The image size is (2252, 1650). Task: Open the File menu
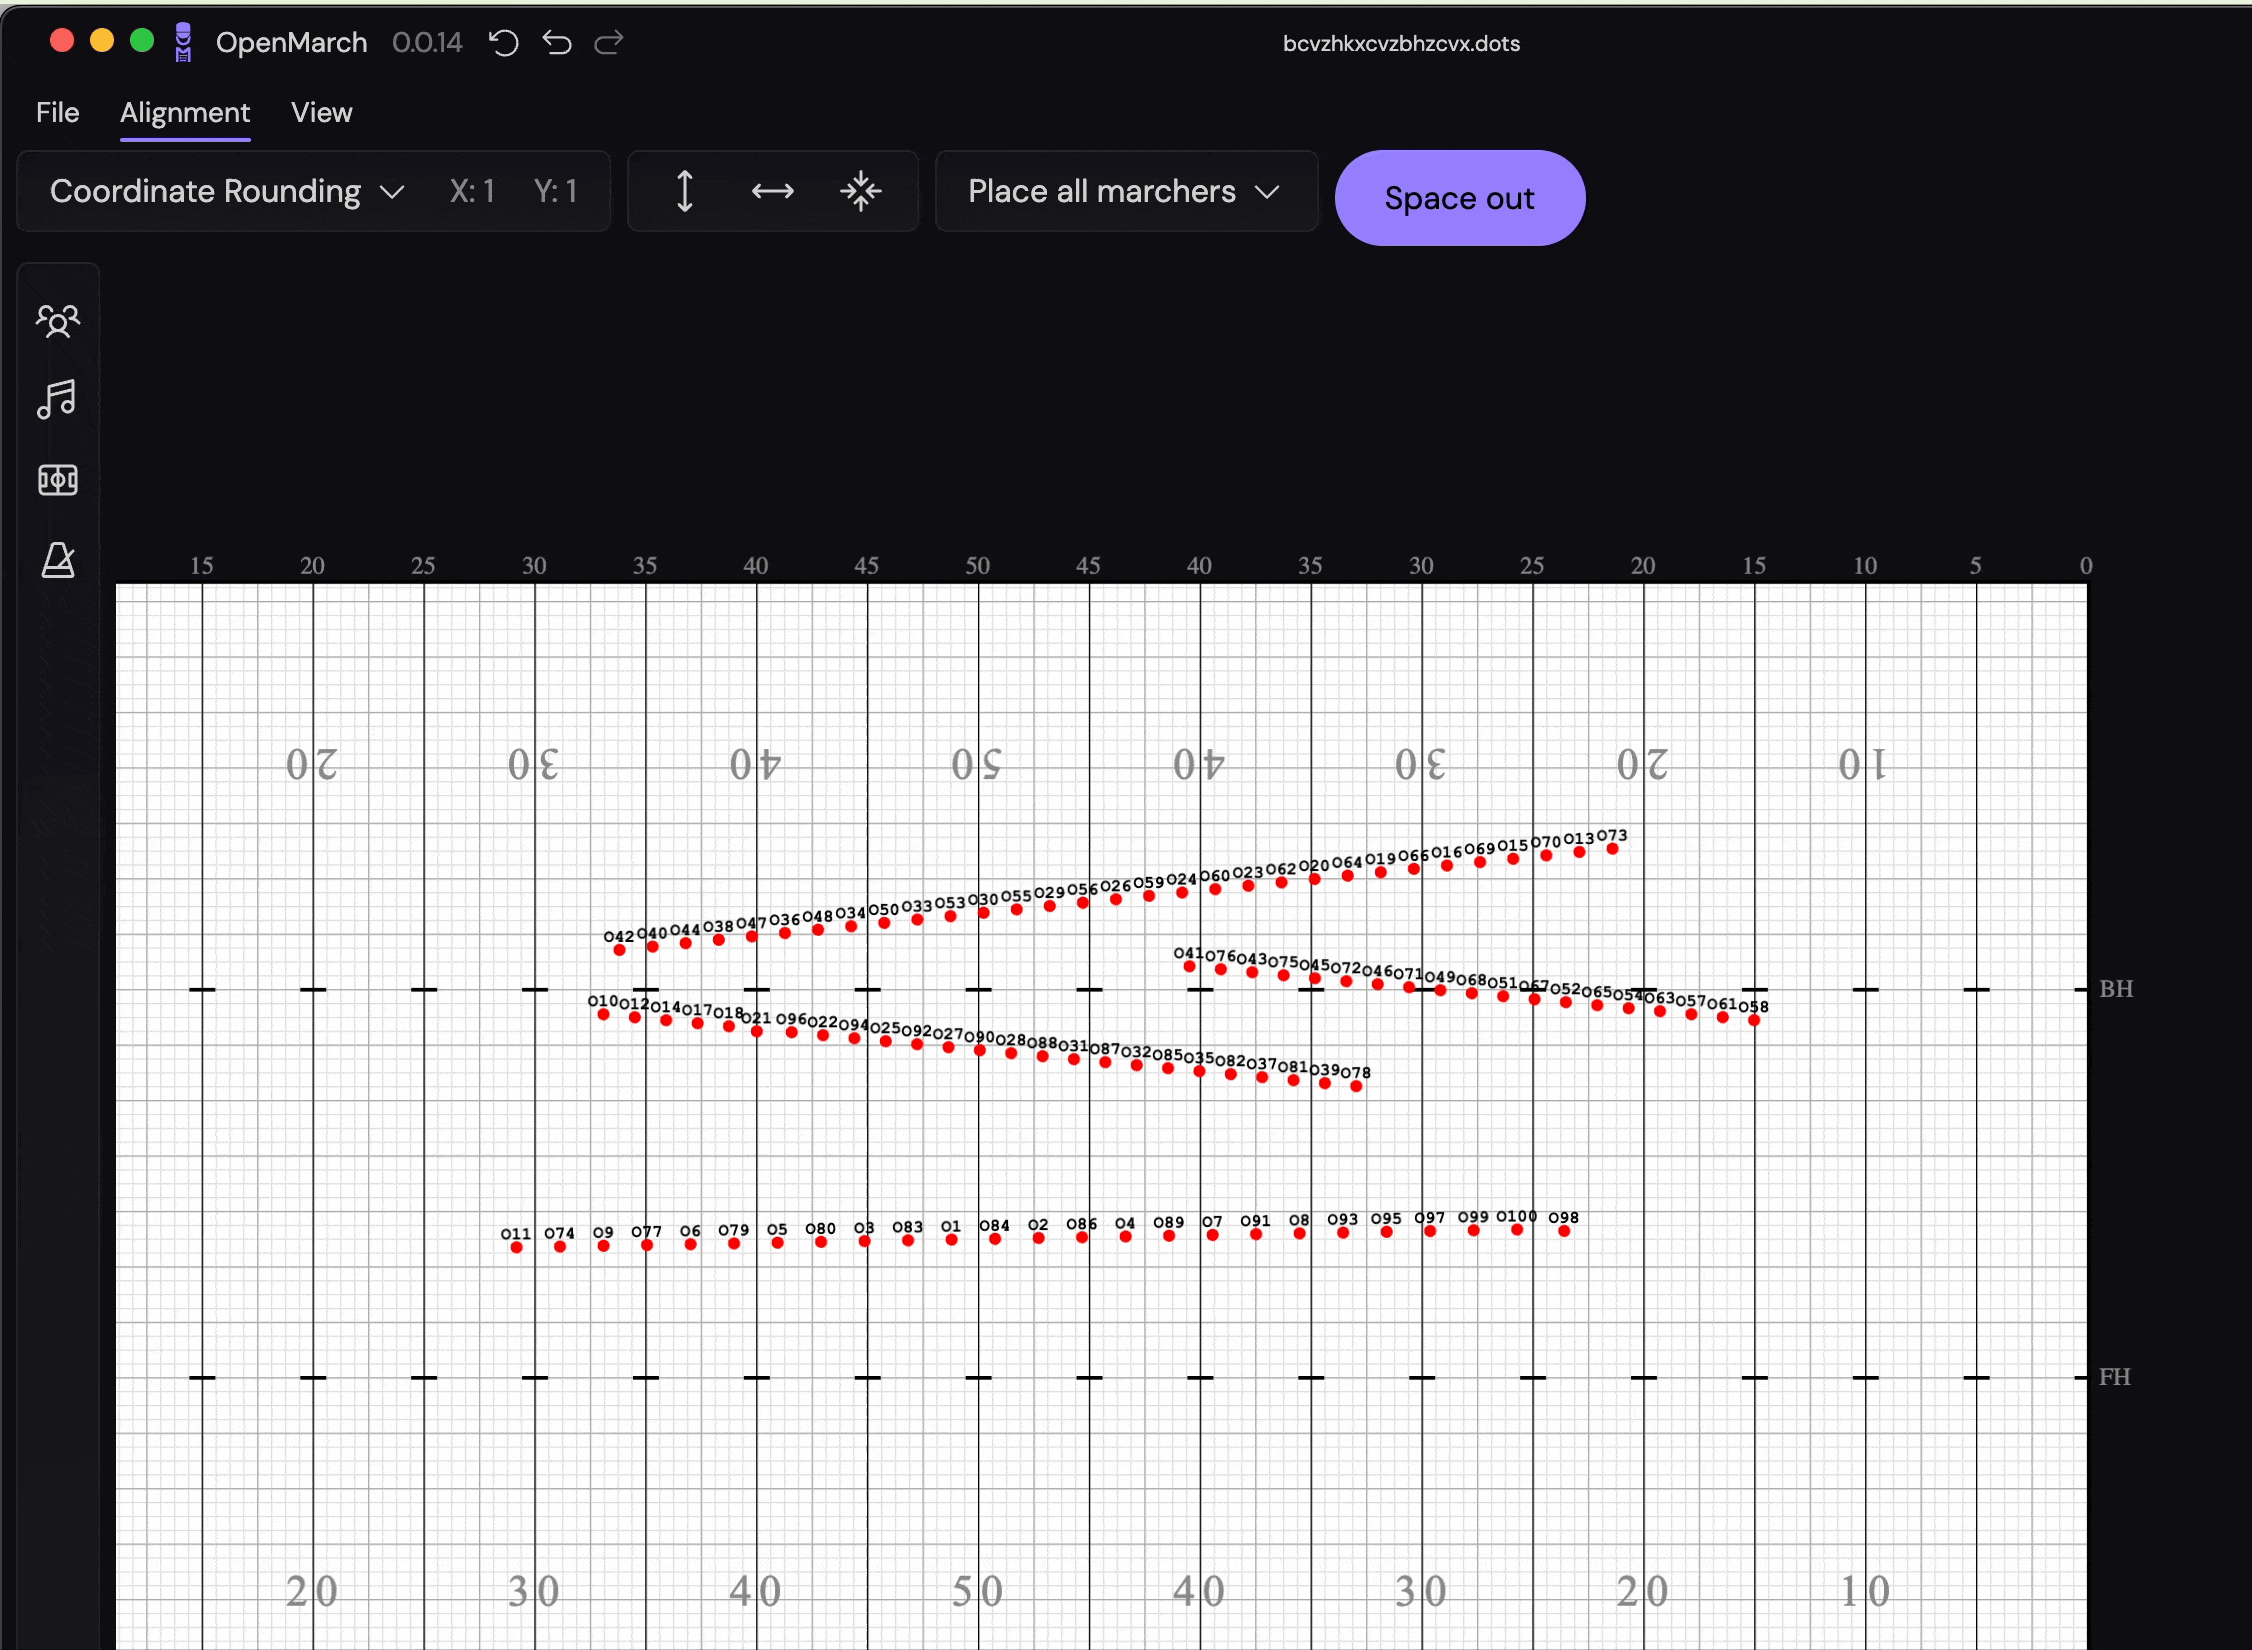57,112
